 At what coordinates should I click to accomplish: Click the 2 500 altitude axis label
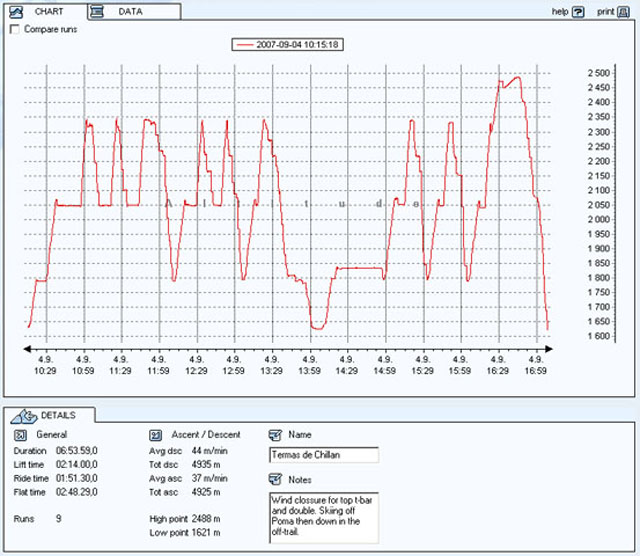click(x=599, y=73)
